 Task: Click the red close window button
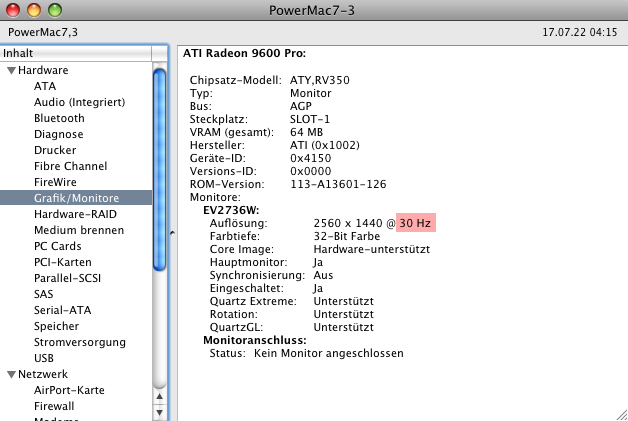[x=13, y=10]
